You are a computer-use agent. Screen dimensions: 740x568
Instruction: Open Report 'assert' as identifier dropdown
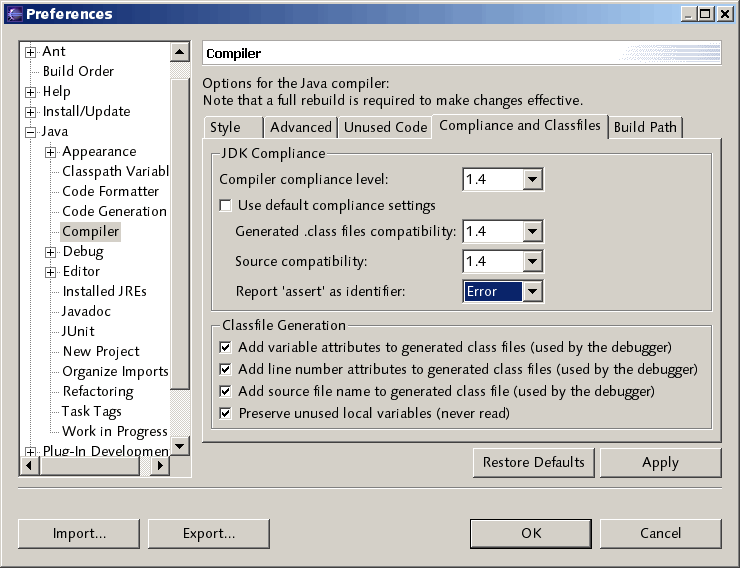coord(533,292)
